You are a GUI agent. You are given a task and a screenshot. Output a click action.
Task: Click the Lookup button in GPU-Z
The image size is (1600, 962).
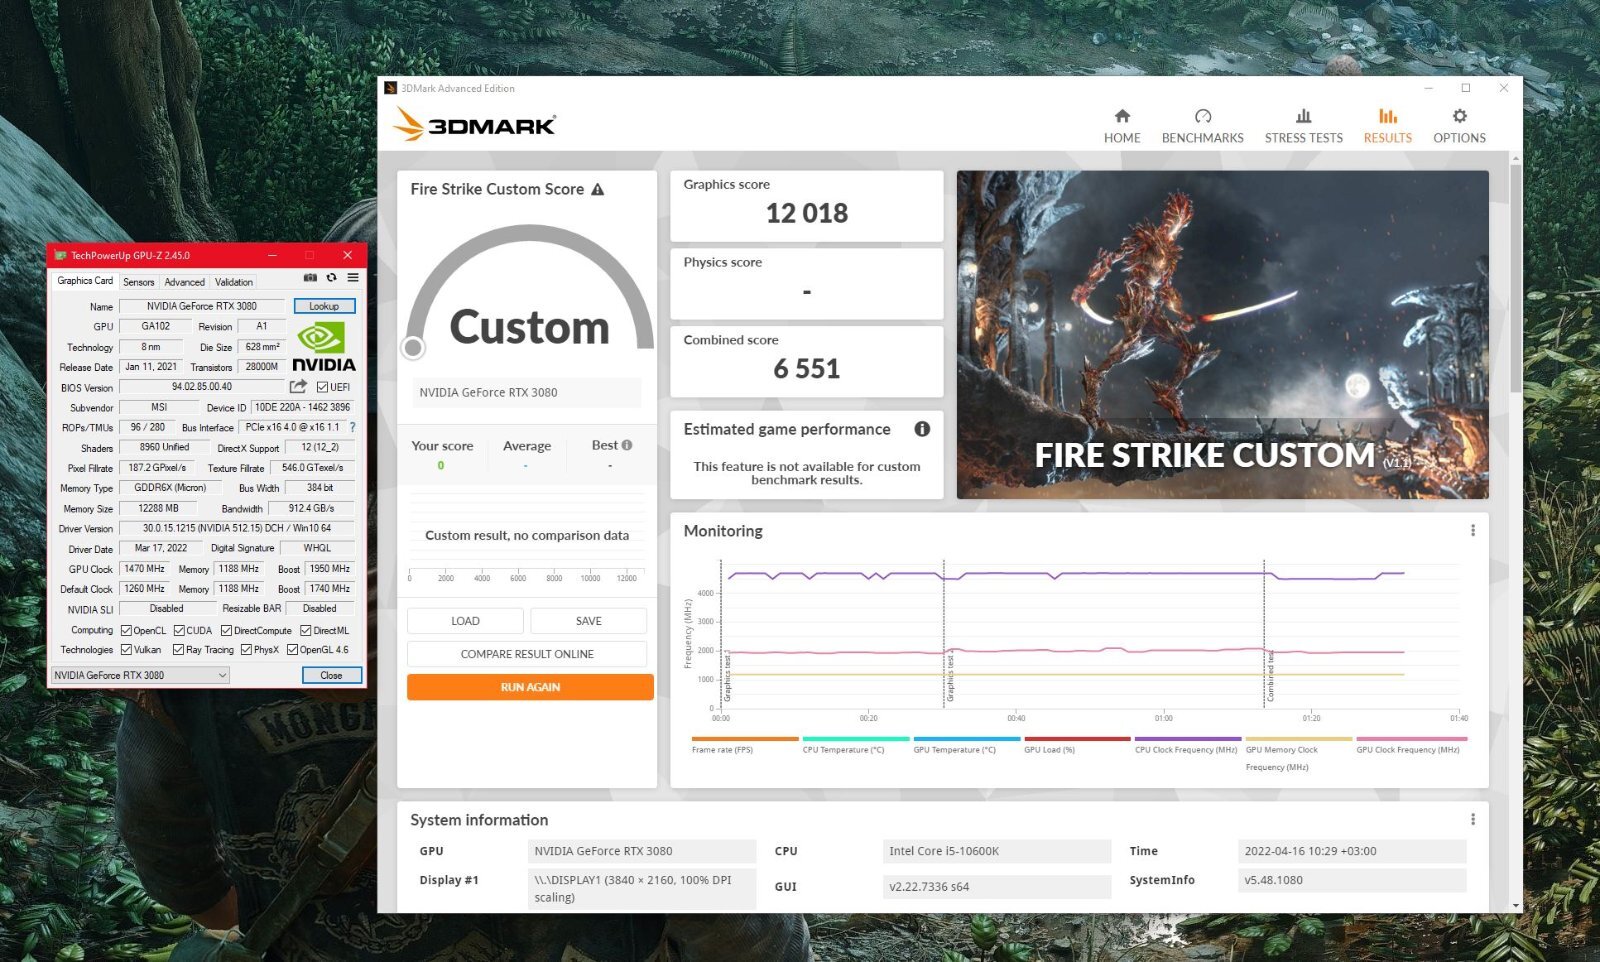[x=324, y=306]
